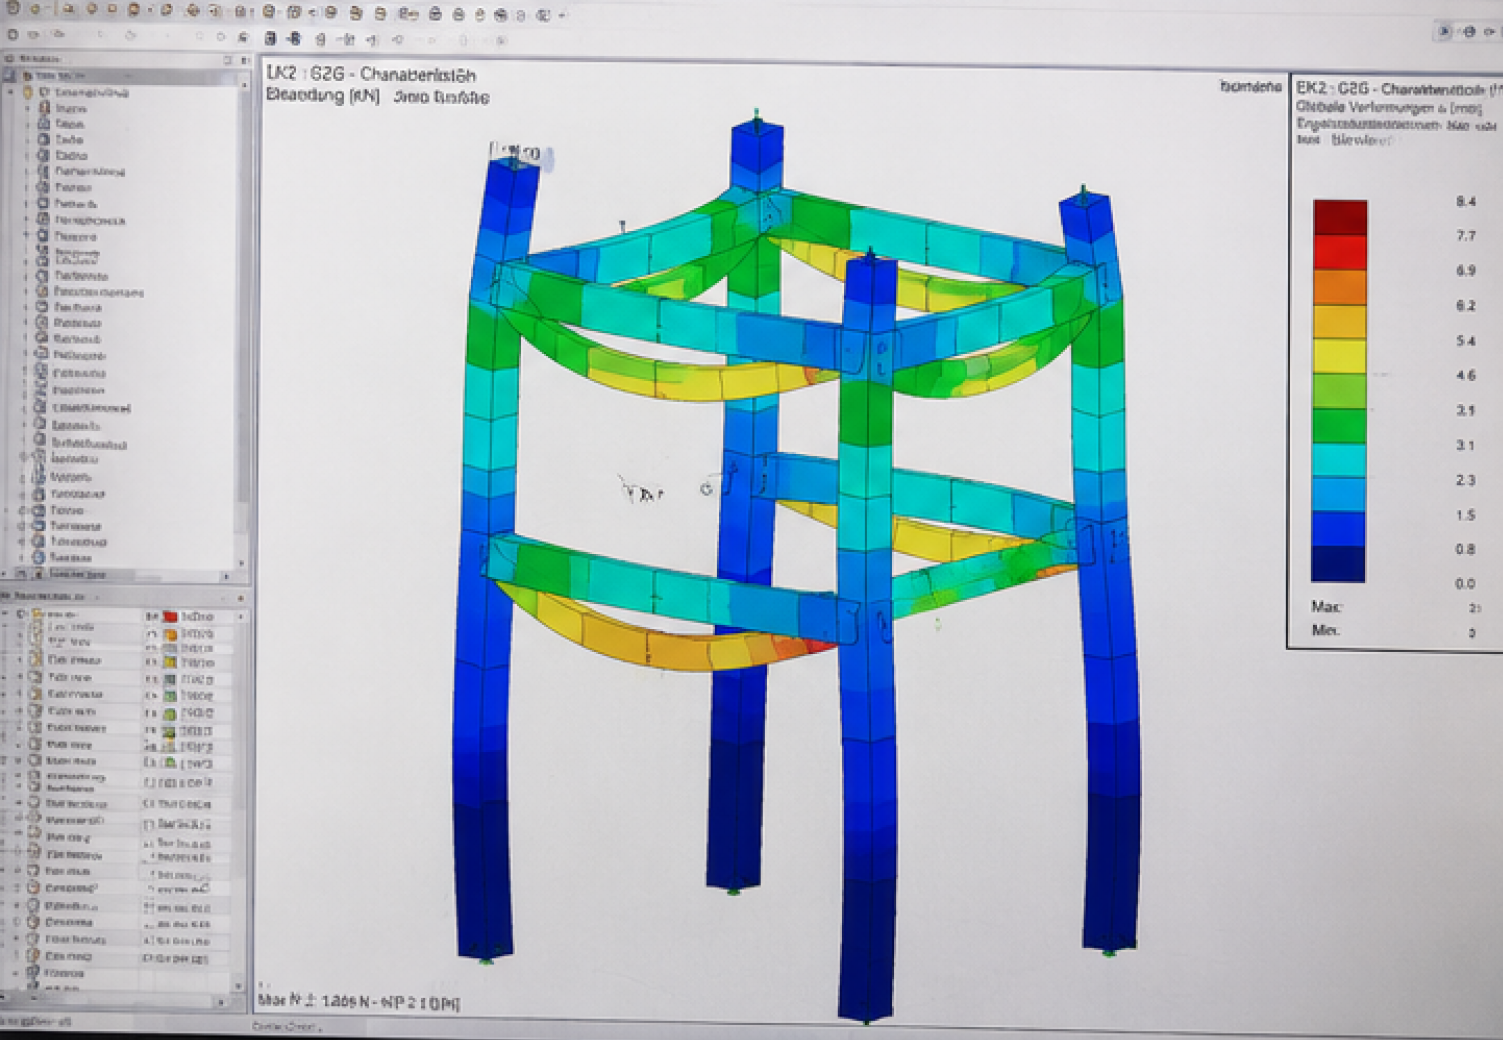
Task: Click the cyan legend color swatch
Action: (1340, 460)
